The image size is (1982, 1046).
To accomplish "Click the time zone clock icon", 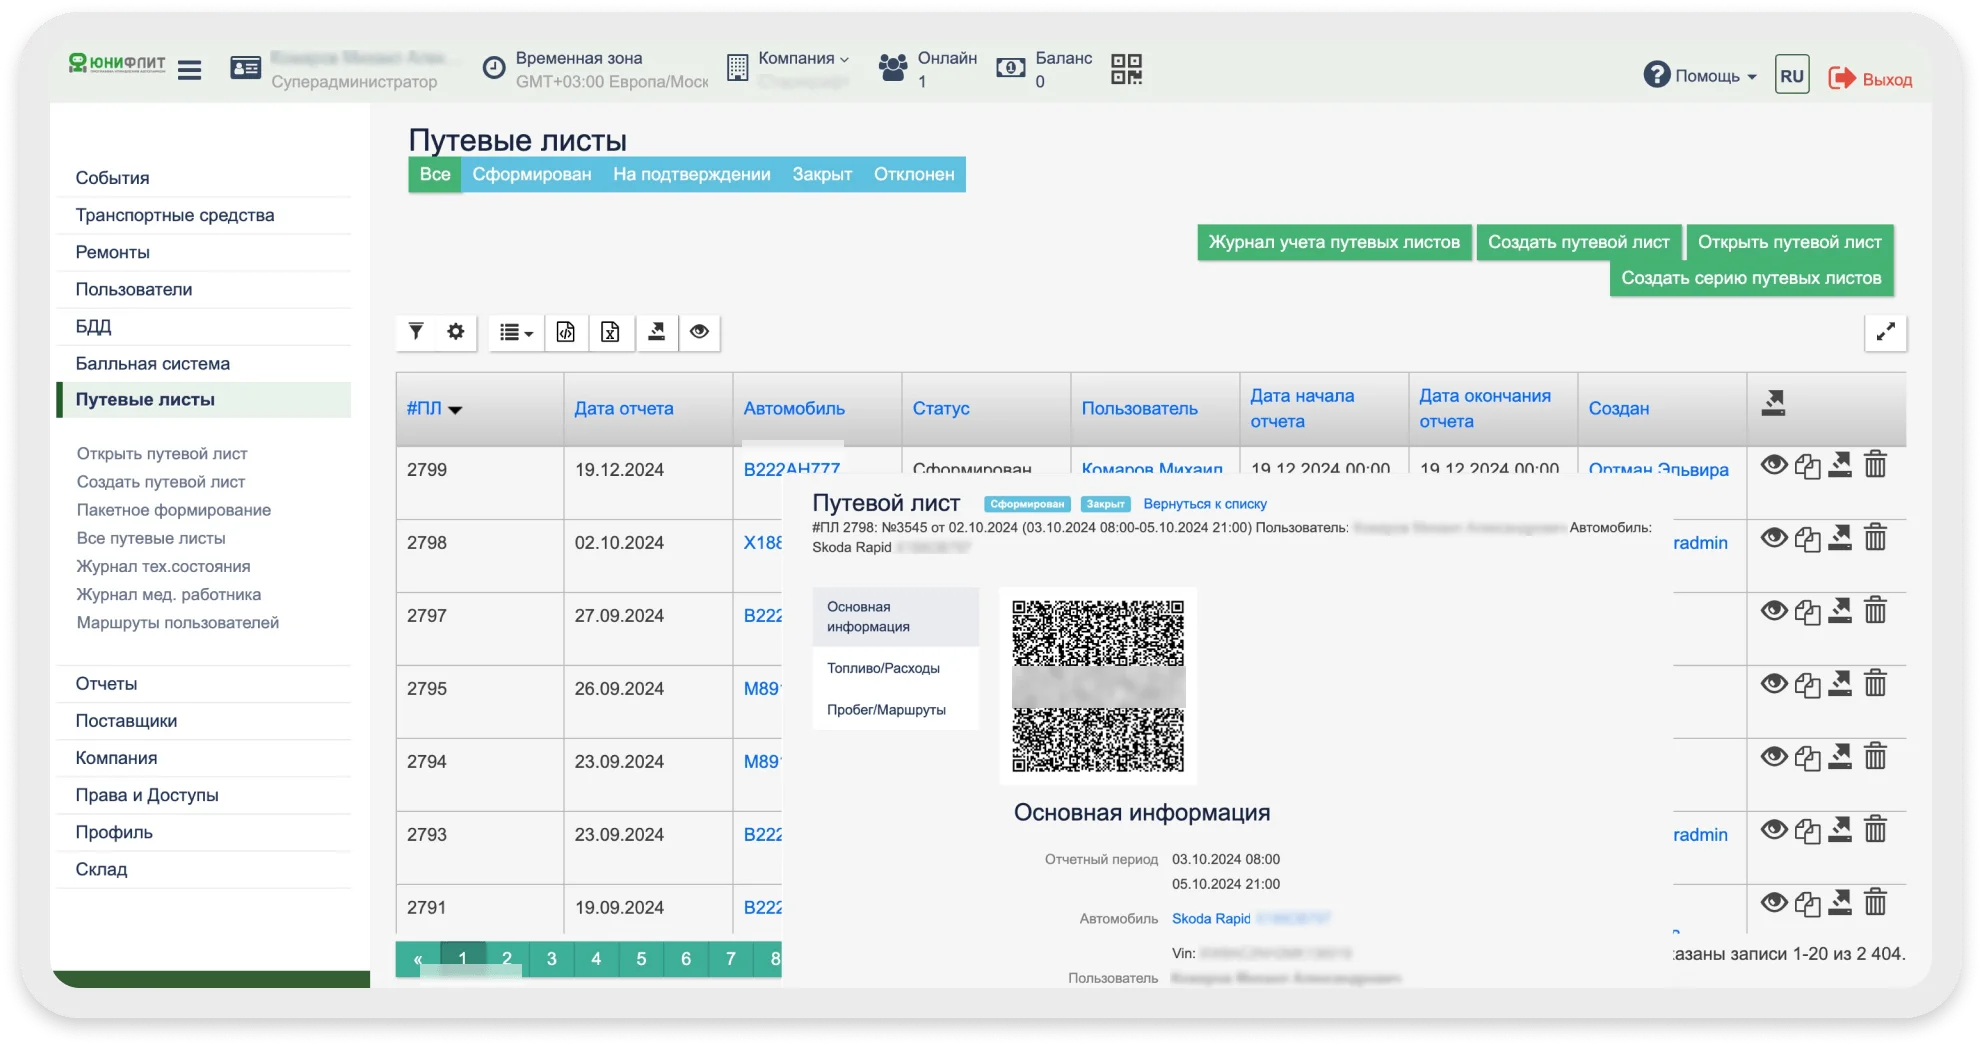I will 494,68.
